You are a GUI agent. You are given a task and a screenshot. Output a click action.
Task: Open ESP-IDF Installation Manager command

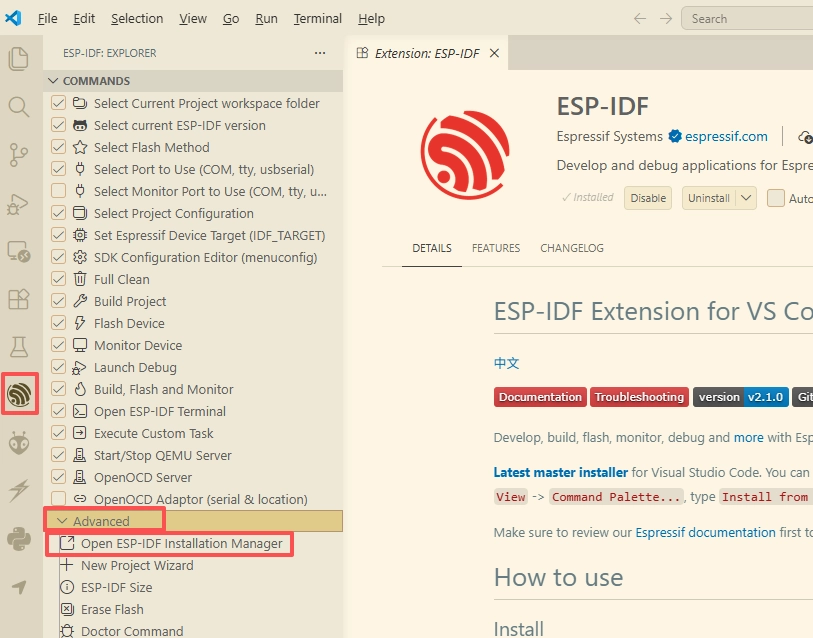click(x=181, y=544)
